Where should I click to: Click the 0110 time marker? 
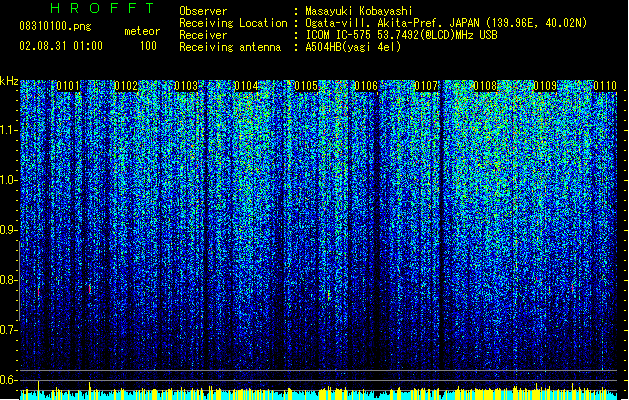coord(605,86)
